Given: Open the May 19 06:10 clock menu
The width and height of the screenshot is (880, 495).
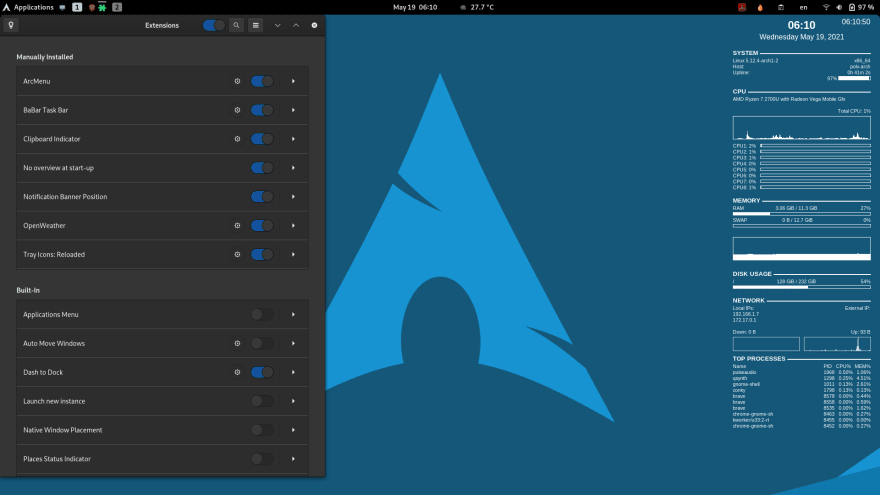Looking at the screenshot, I should [415, 7].
